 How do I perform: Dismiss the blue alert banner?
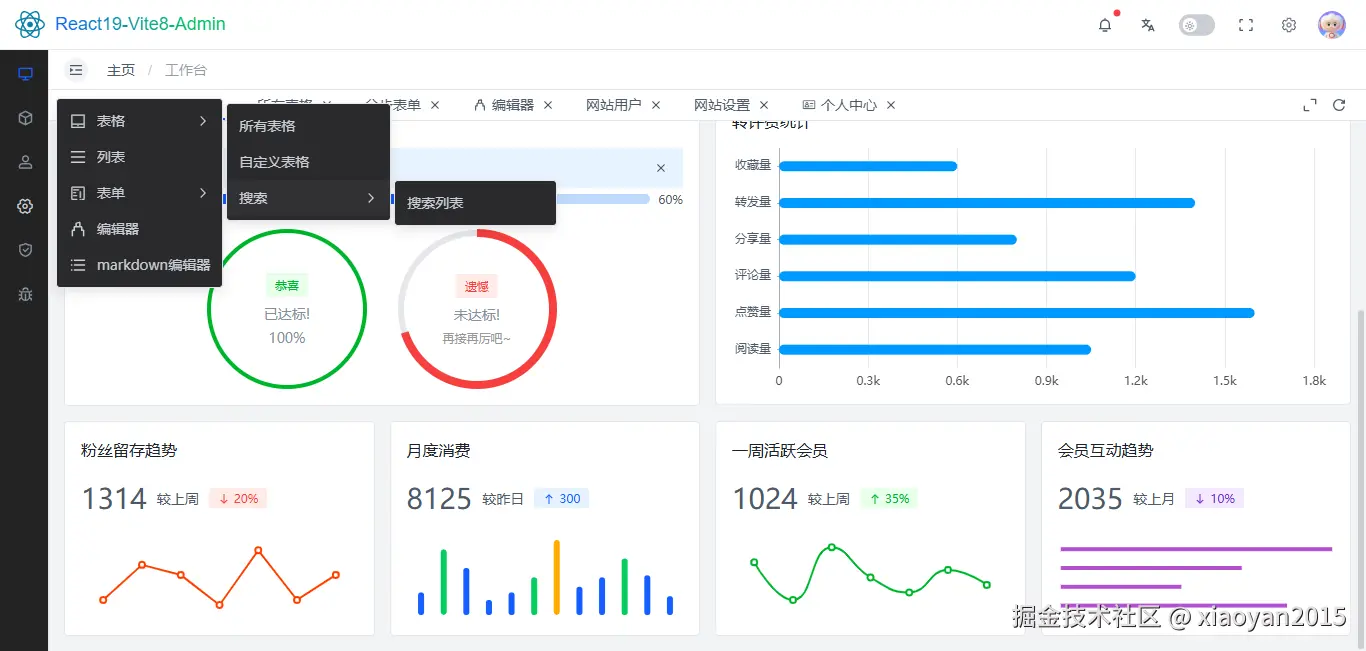click(x=661, y=168)
